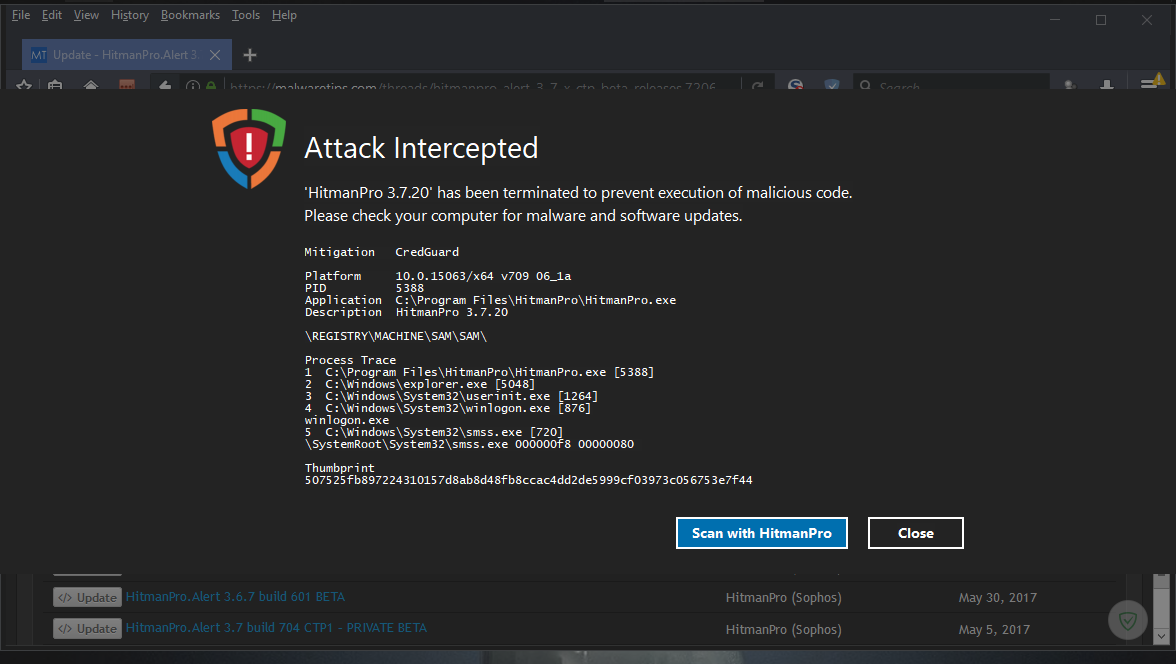The image size is (1176, 664).
Task: Click the Update label beside build 704
Action: 87,629
